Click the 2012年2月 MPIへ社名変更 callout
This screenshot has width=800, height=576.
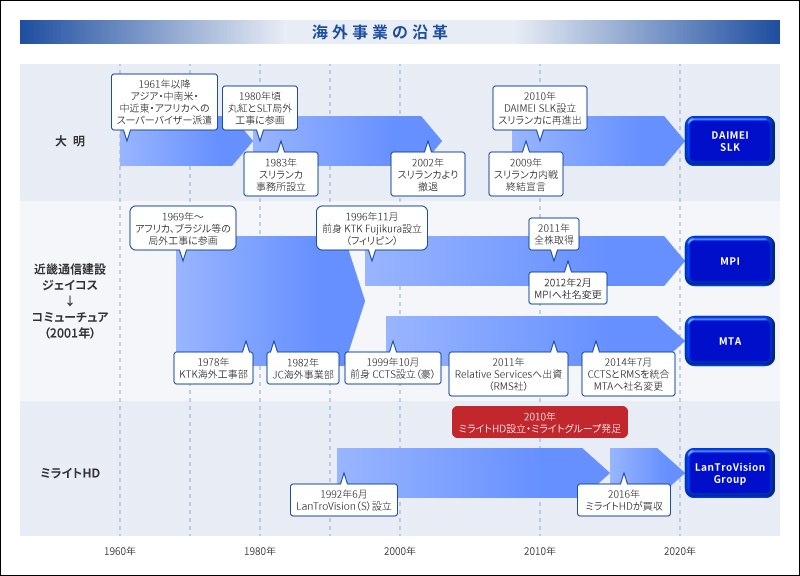tap(568, 288)
